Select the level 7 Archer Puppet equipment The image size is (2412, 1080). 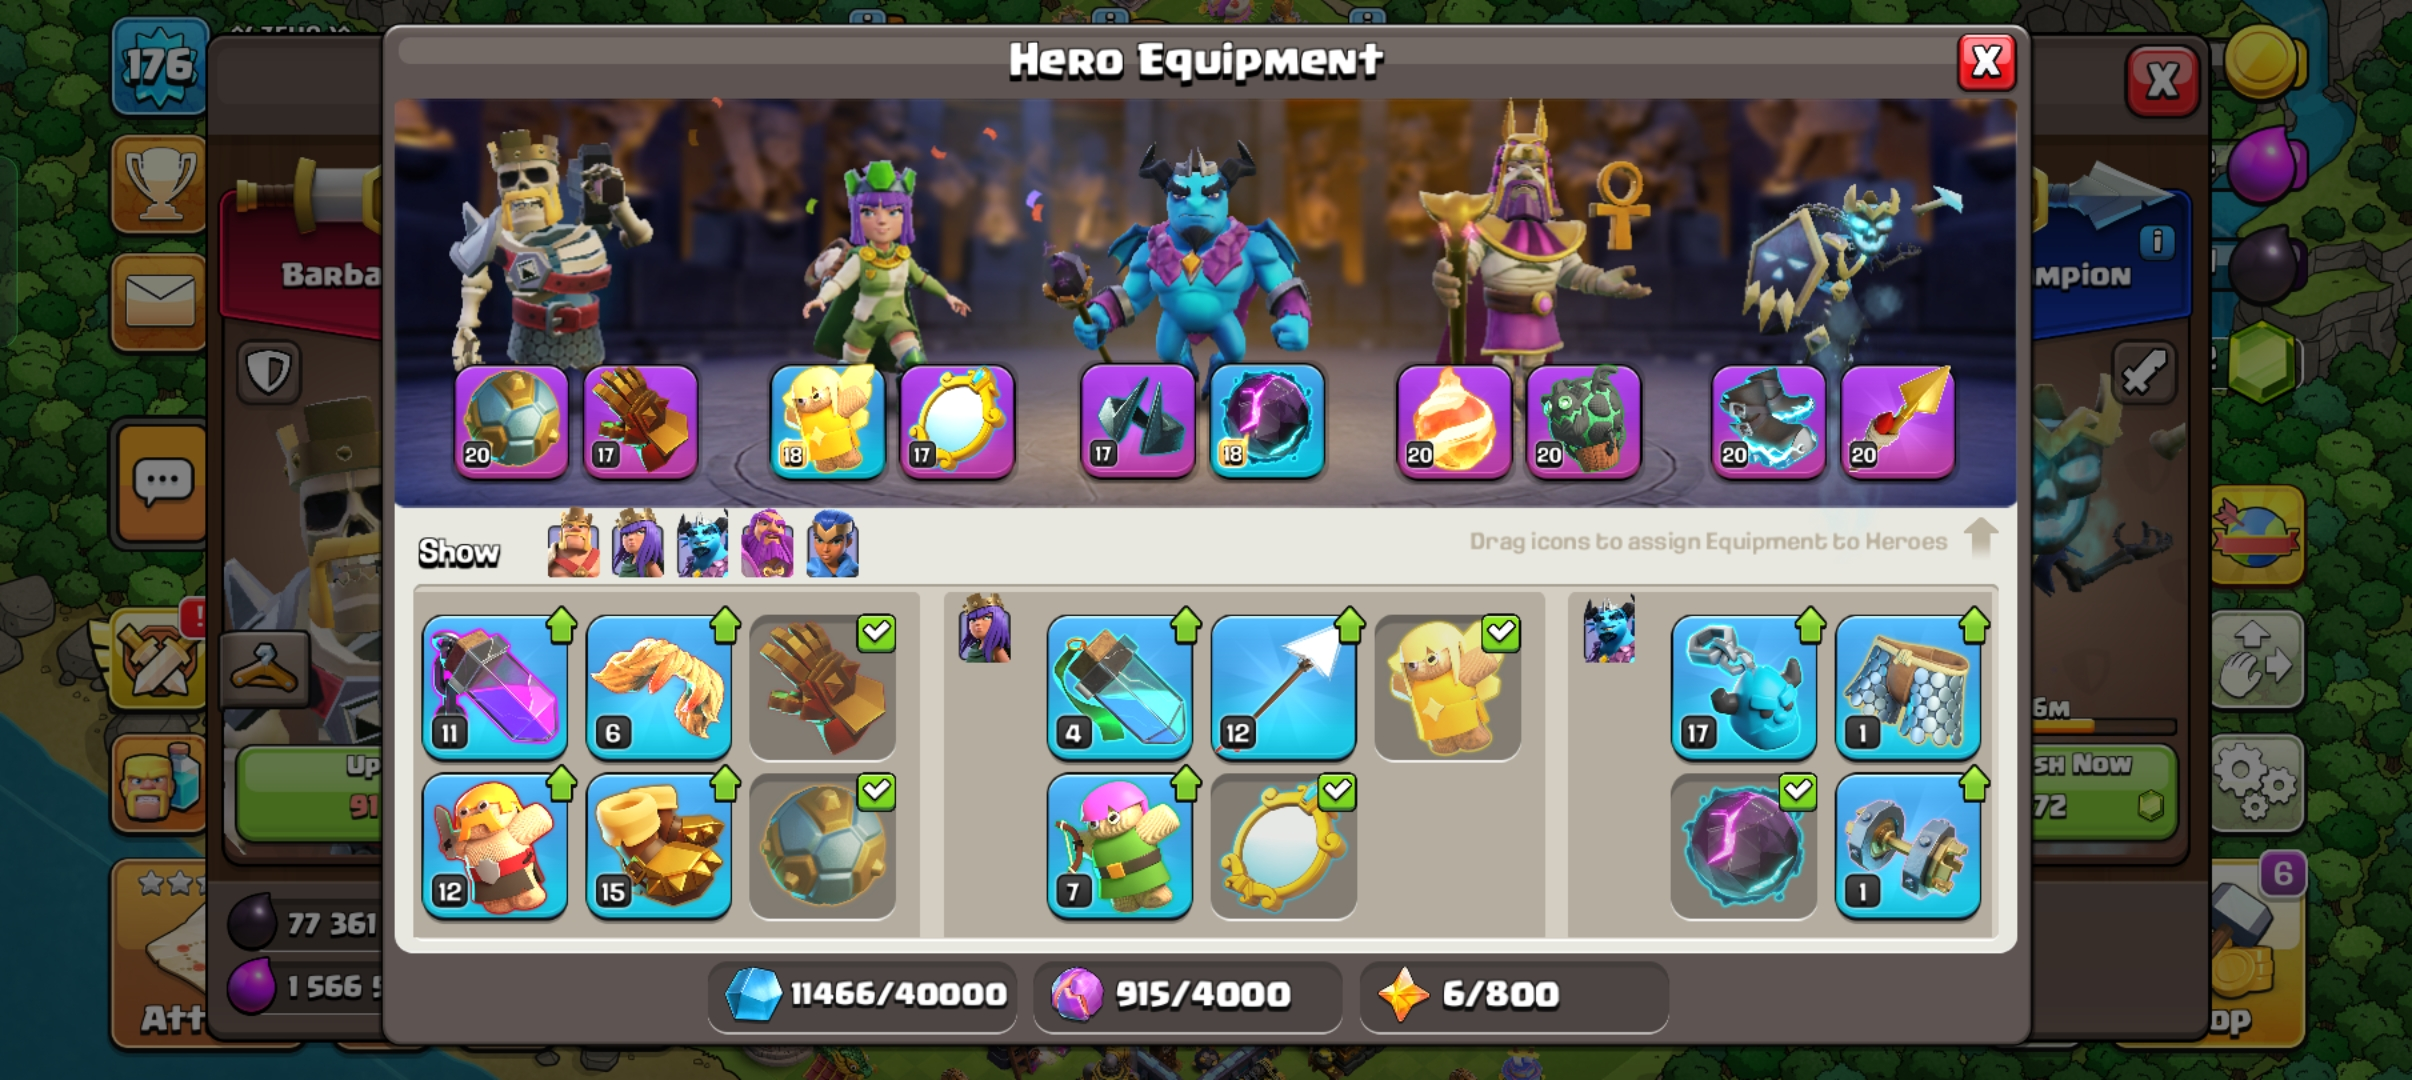1120,846
